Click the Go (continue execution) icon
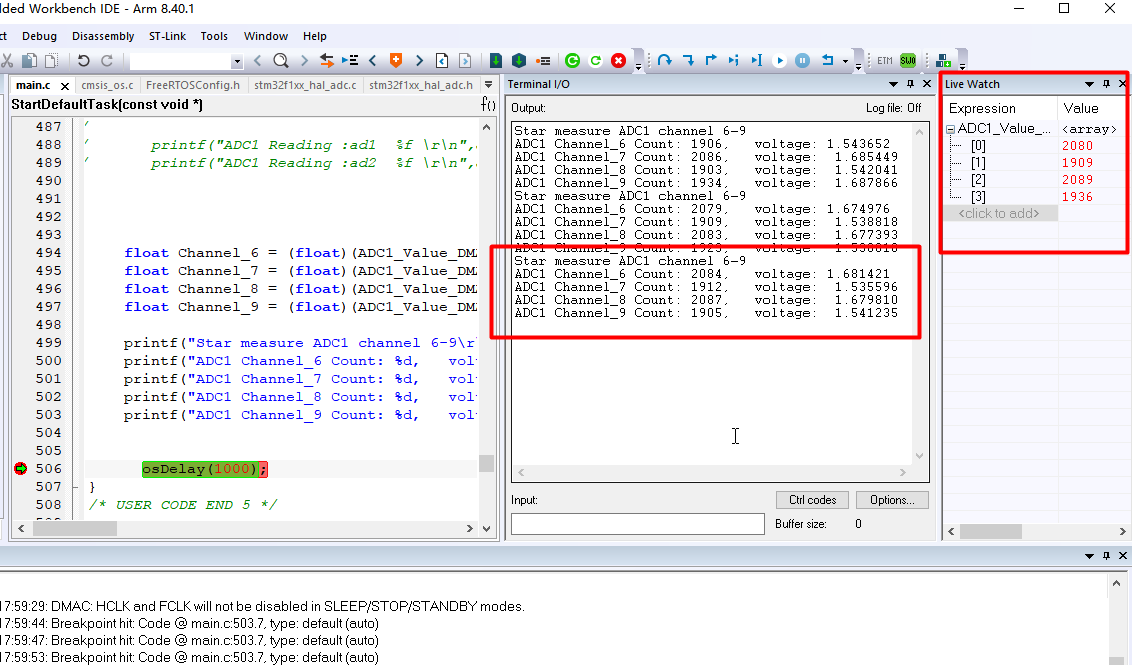This screenshot has height=665, width=1132. [779, 60]
